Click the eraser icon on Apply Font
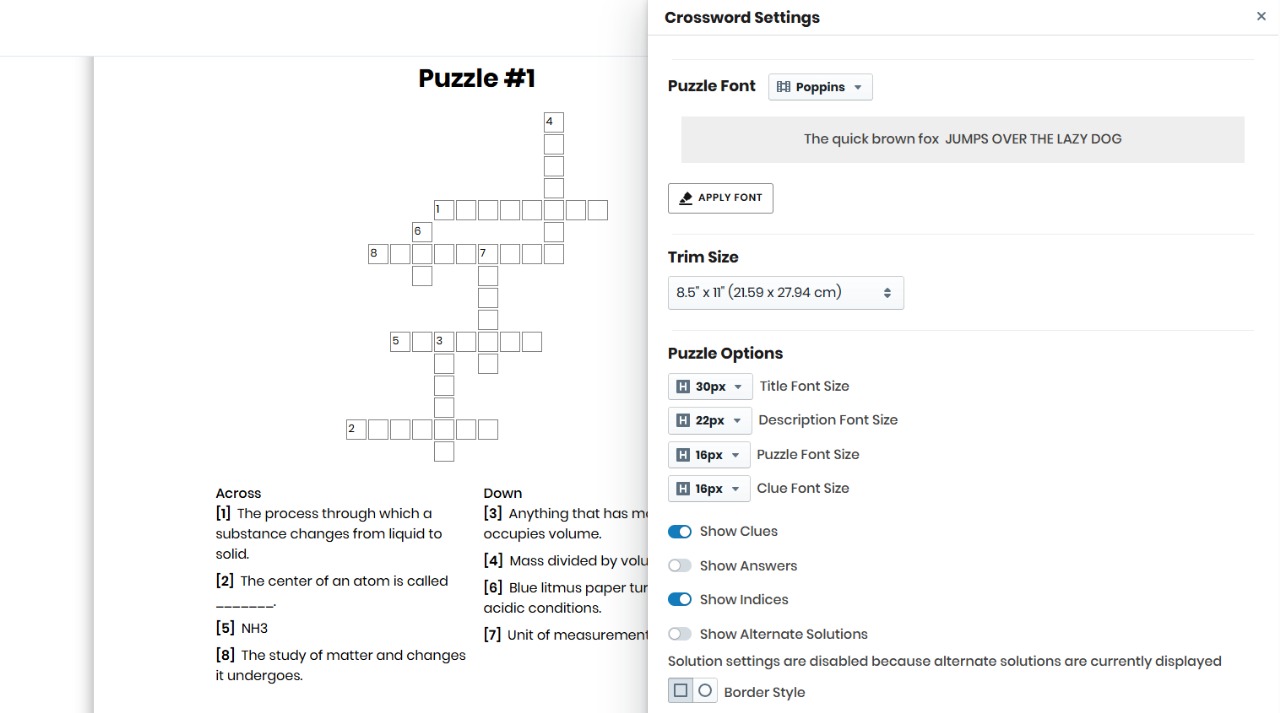The width and height of the screenshot is (1280, 713). [x=686, y=198]
